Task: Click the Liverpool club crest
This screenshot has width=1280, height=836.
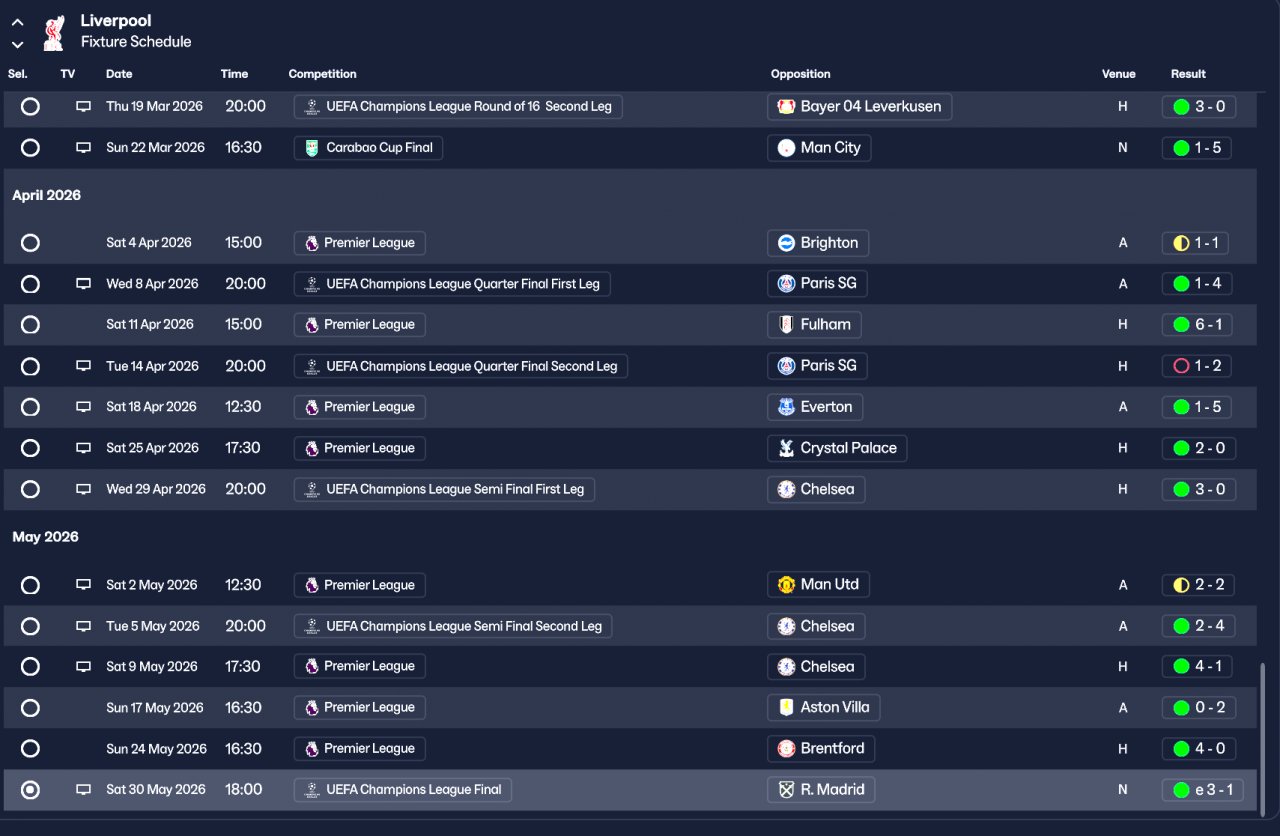Action: (54, 32)
